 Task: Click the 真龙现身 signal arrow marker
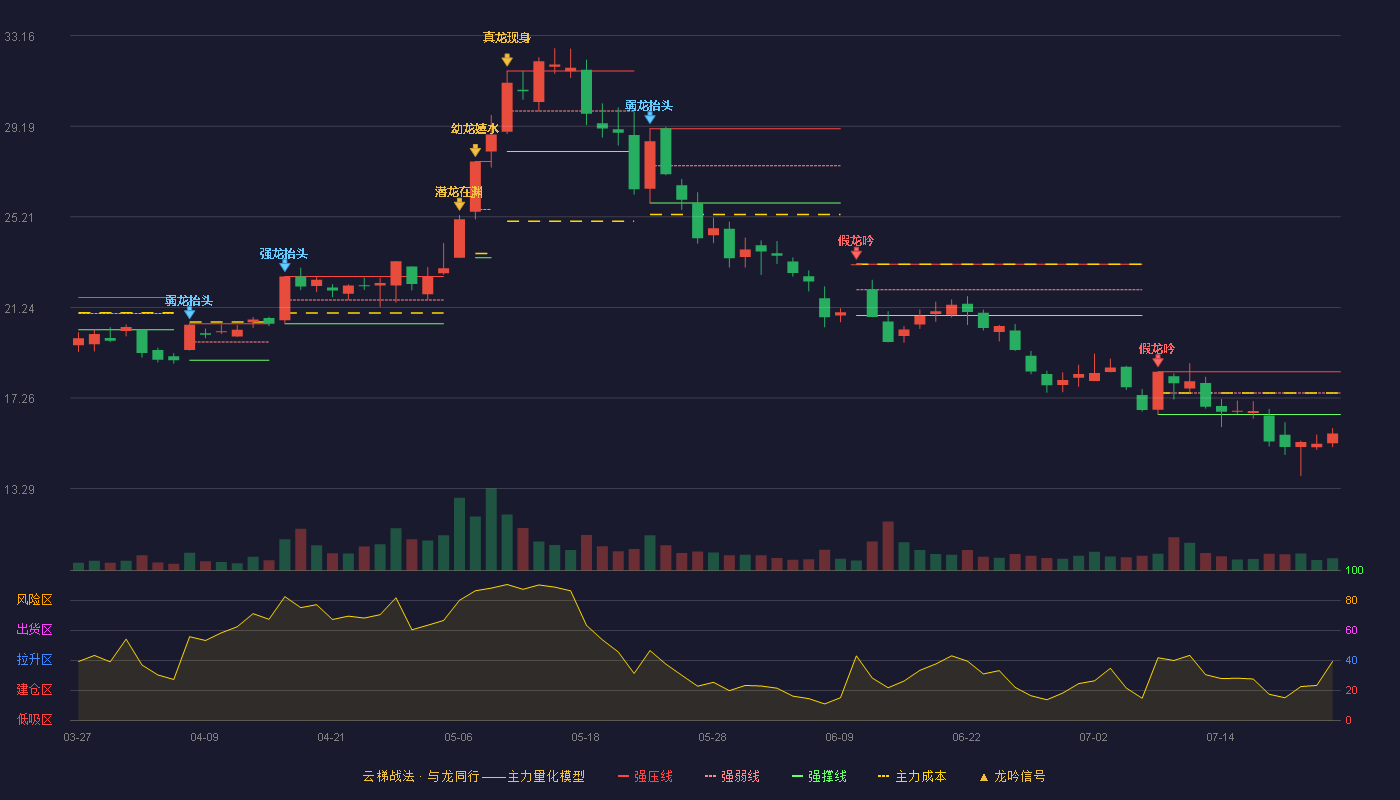click(507, 60)
